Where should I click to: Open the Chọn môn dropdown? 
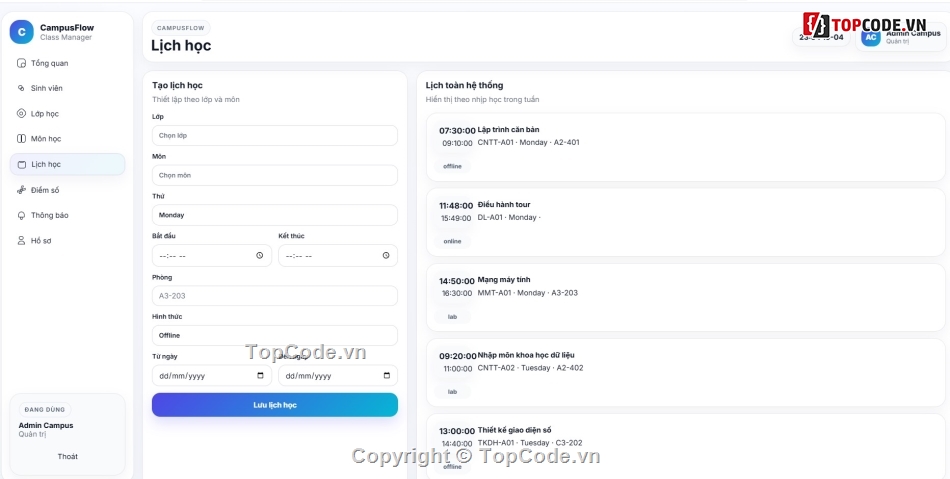pyautogui.click(x=274, y=175)
